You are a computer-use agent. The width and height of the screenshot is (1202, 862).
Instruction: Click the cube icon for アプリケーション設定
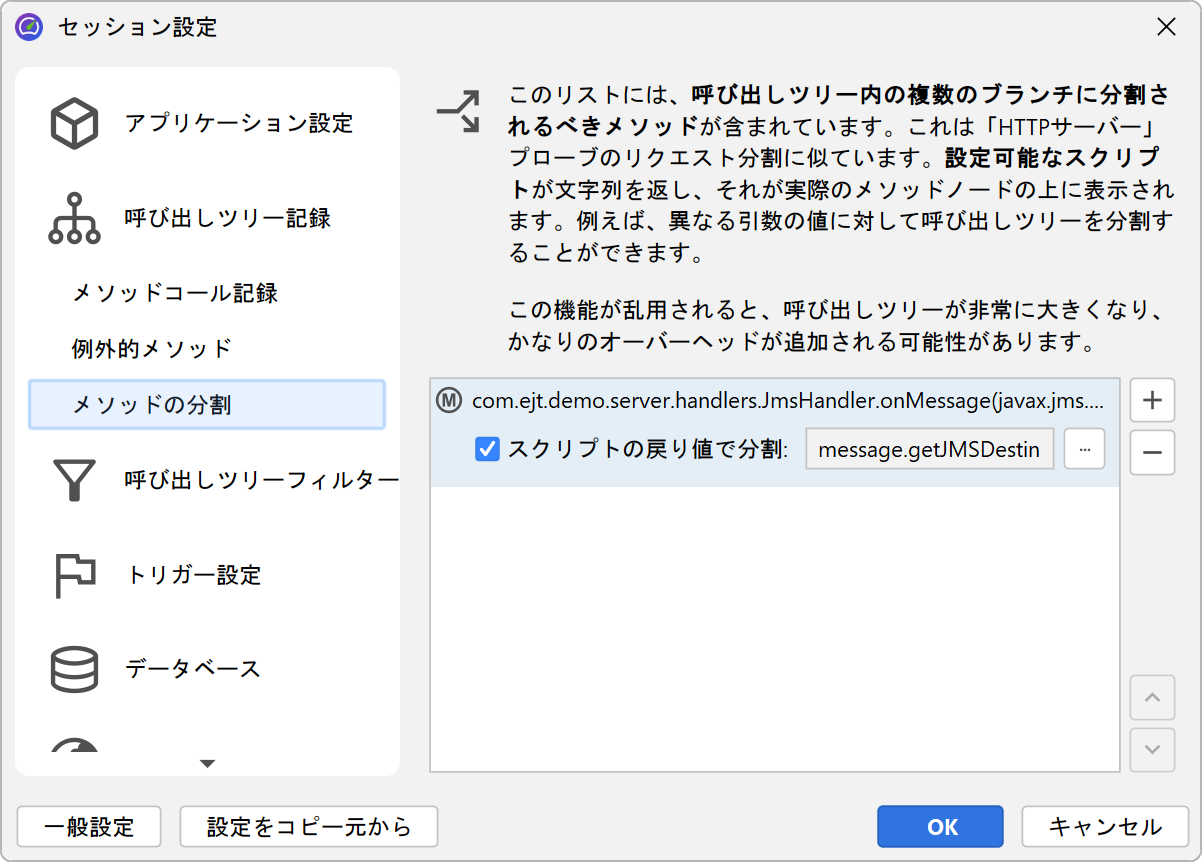[74, 124]
